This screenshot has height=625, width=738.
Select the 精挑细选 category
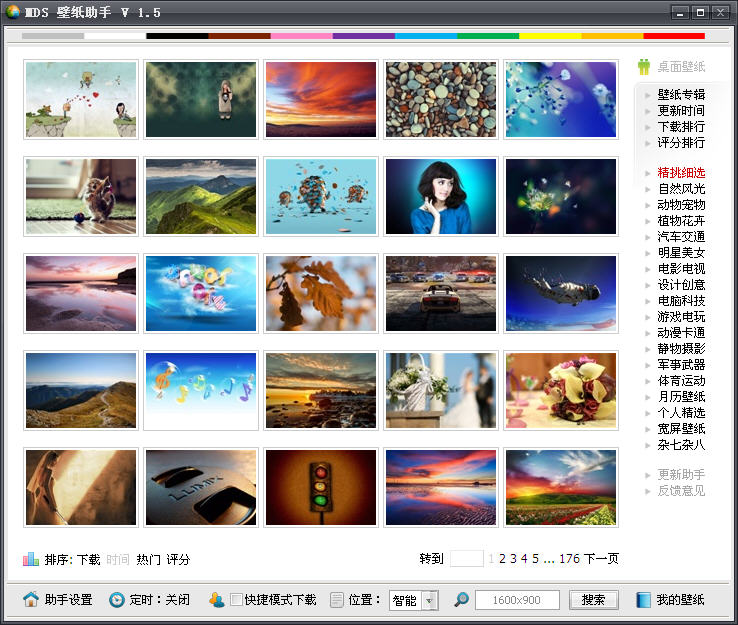(x=681, y=173)
